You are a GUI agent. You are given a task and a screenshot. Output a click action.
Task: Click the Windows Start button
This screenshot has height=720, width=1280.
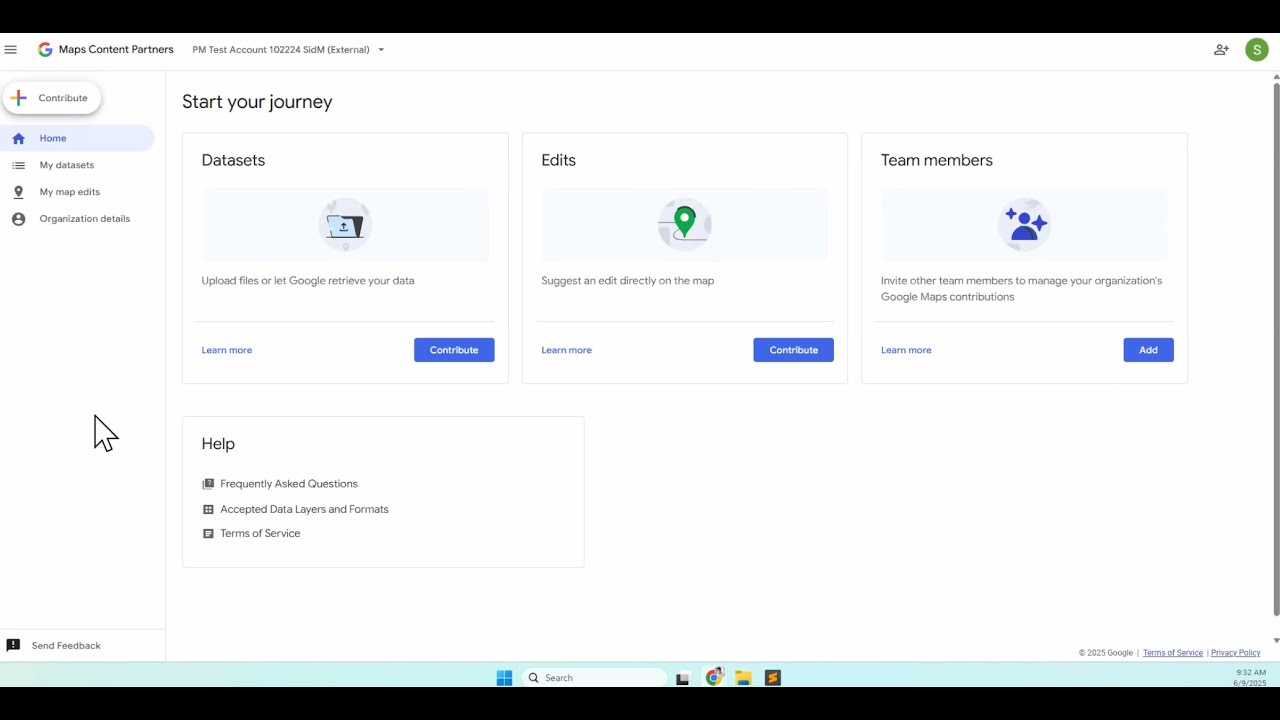click(504, 678)
